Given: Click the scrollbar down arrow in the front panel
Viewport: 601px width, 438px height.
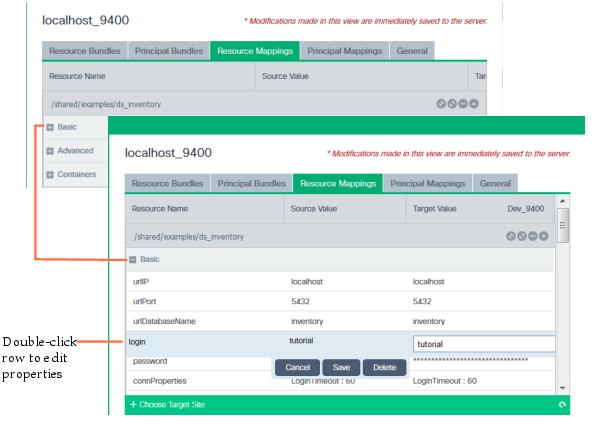Looking at the screenshot, I should 562,388.
